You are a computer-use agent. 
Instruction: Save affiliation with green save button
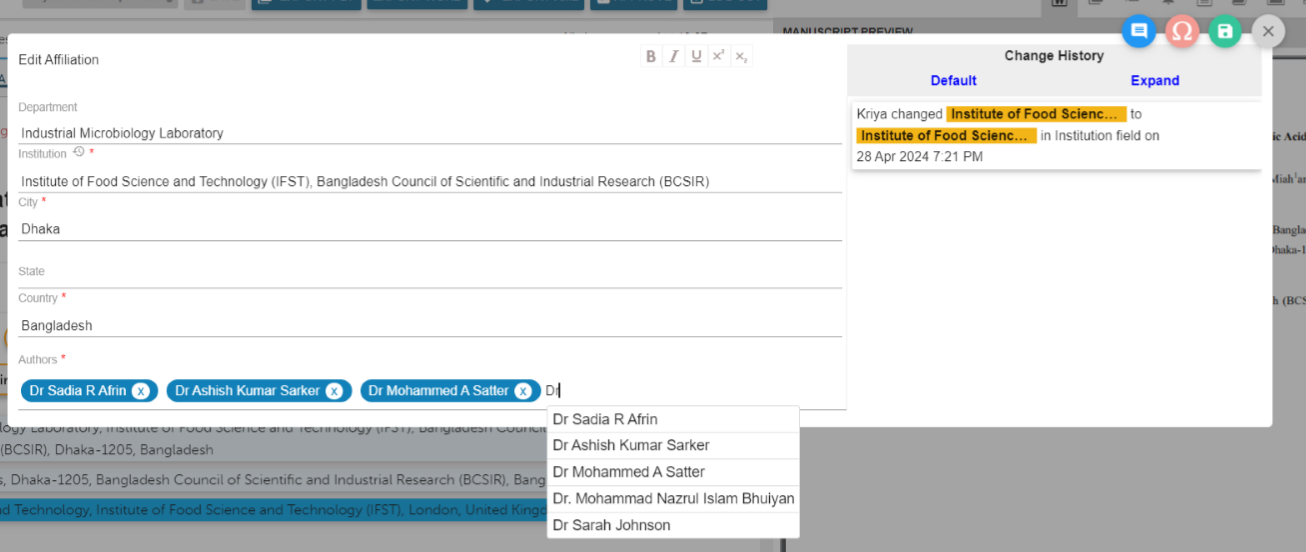click(x=1225, y=31)
